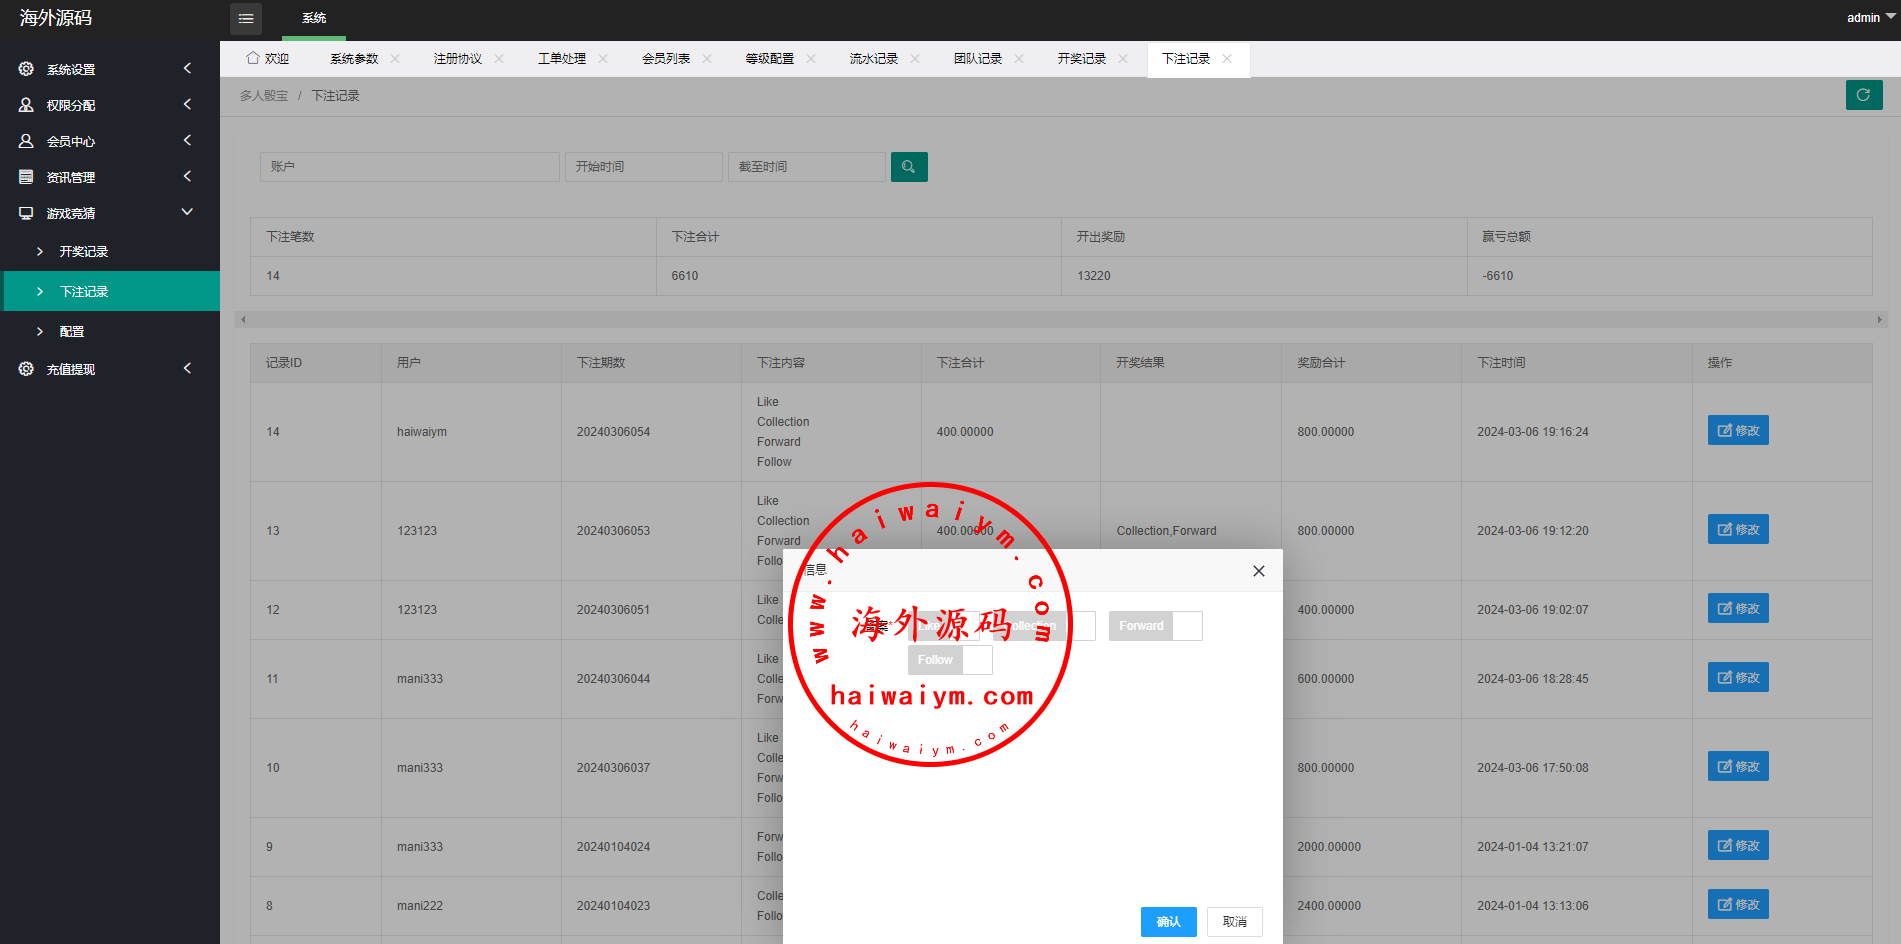This screenshot has height=944, width=1901.
Task: Click the 账户 search input field
Action: tap(409, 167)
